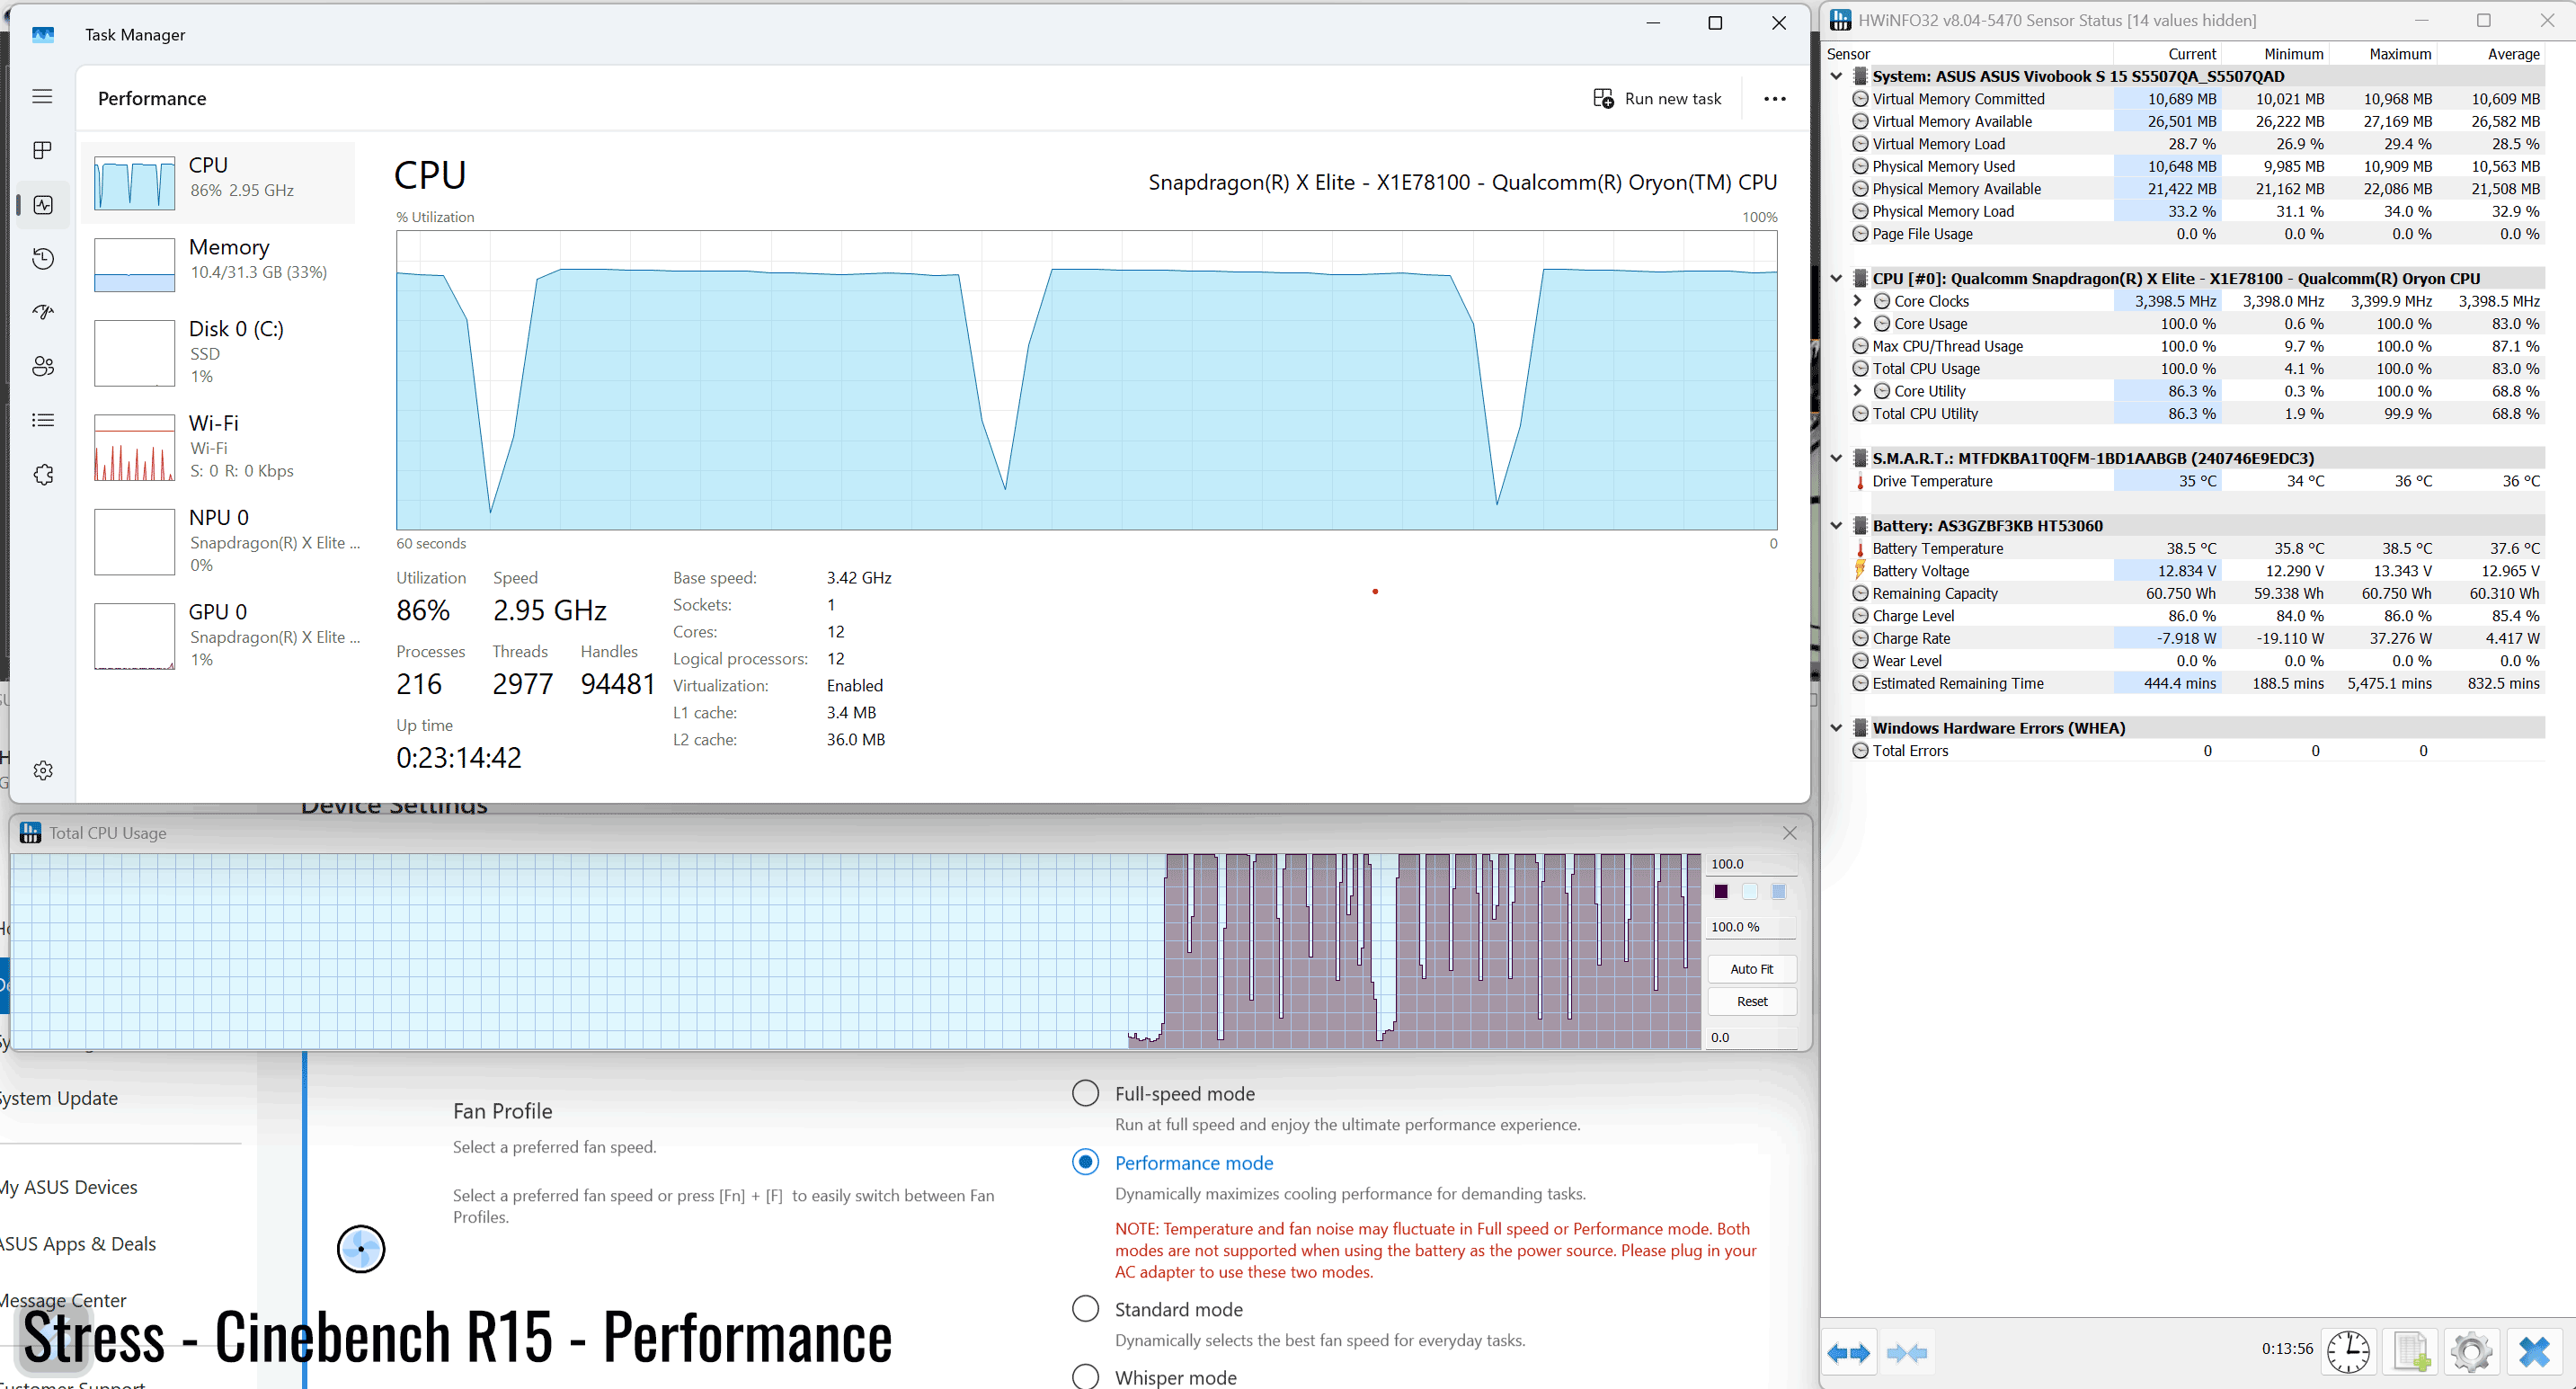Click the Total CPU Usage window app icon

point(31,833)
